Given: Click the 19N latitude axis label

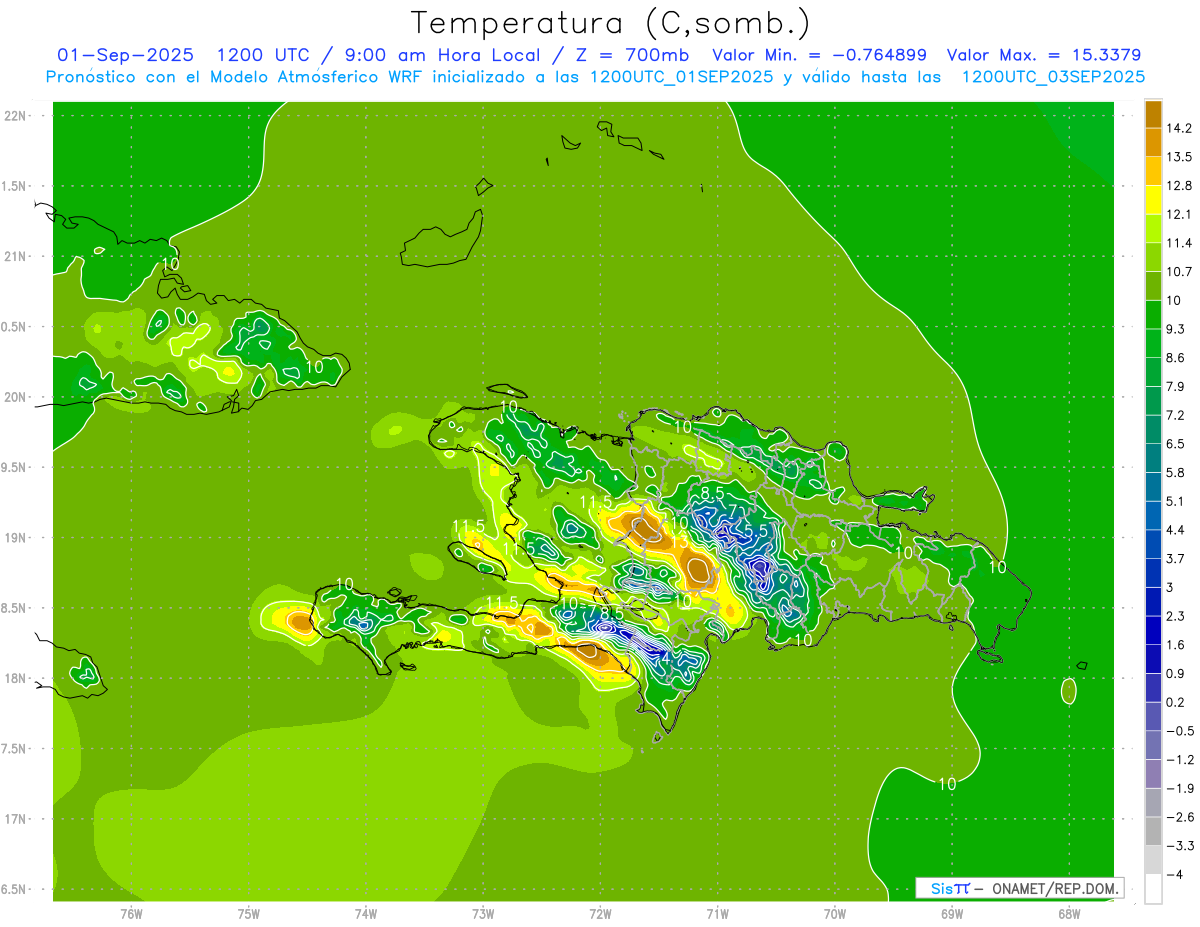Looking at the screenshot, I should [16, 538].
